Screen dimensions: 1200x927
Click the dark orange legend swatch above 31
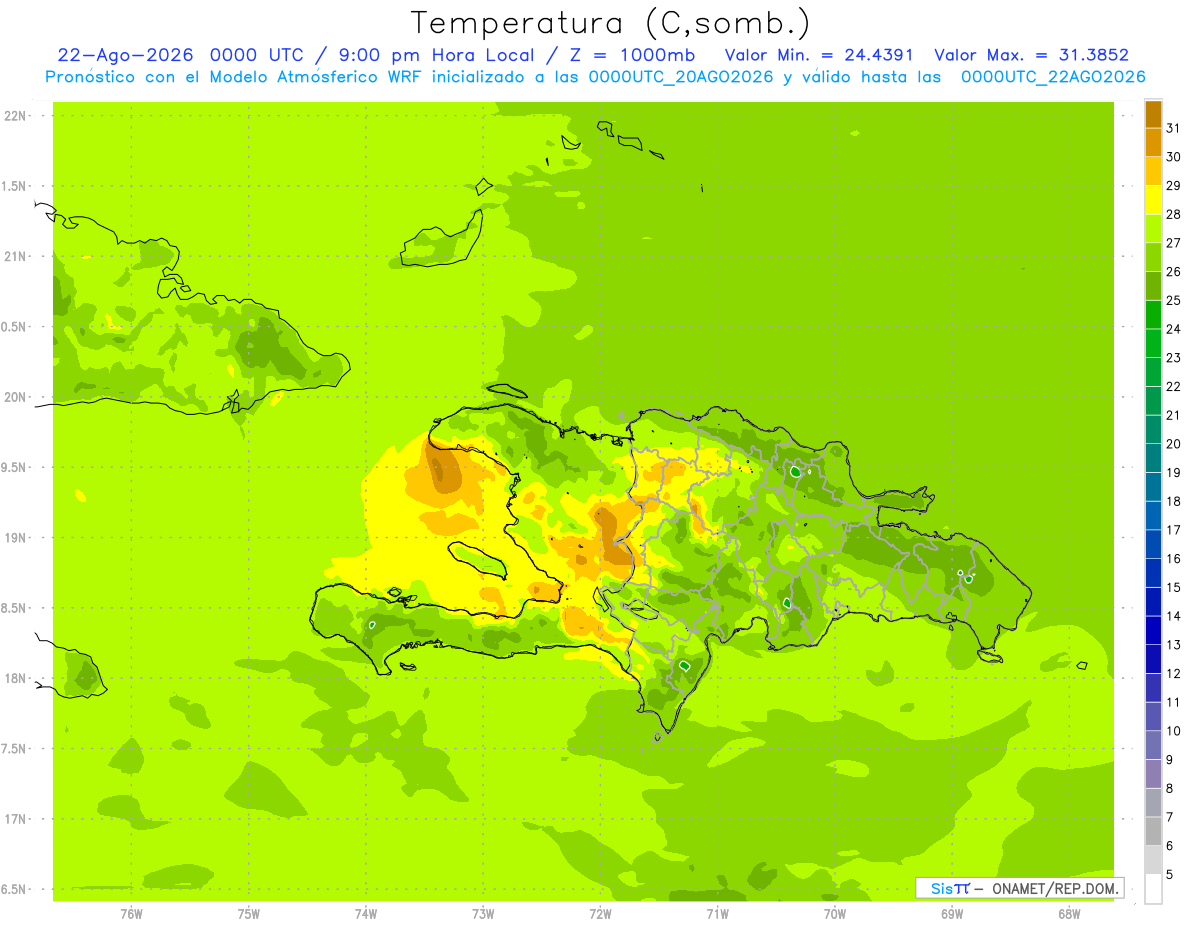coord(1153,113)
